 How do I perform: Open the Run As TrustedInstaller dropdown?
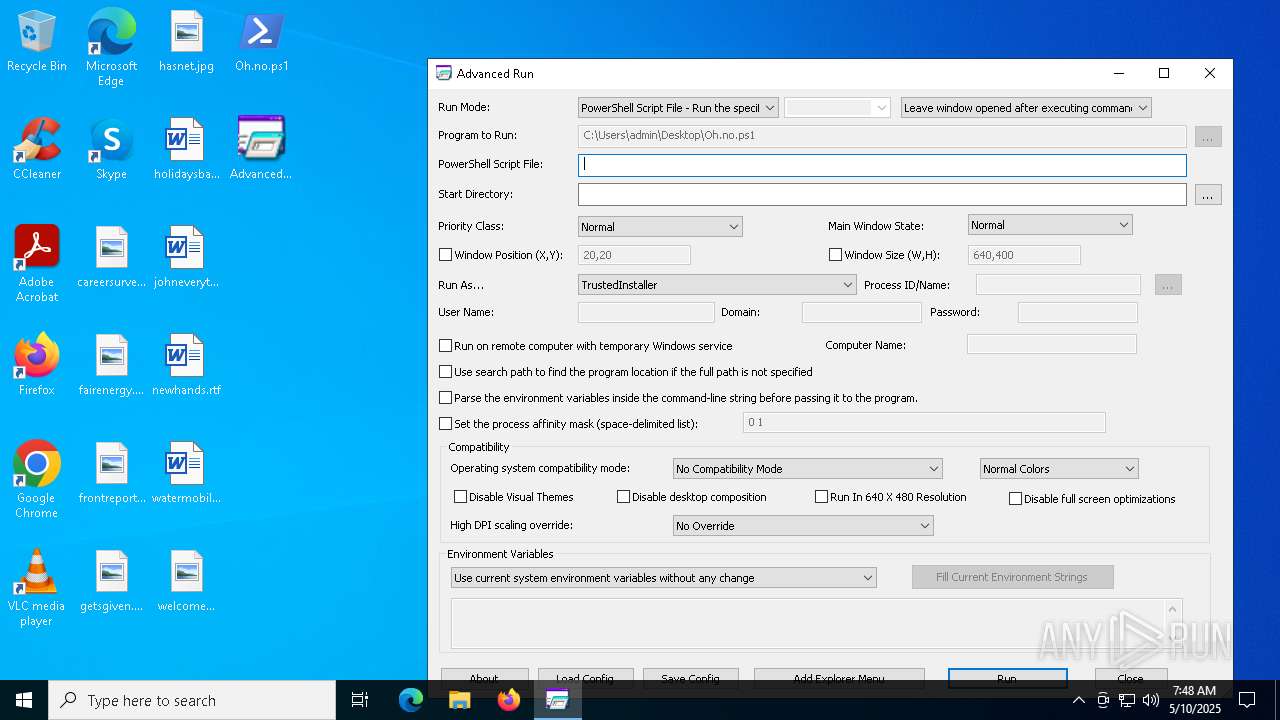[717, 285]
